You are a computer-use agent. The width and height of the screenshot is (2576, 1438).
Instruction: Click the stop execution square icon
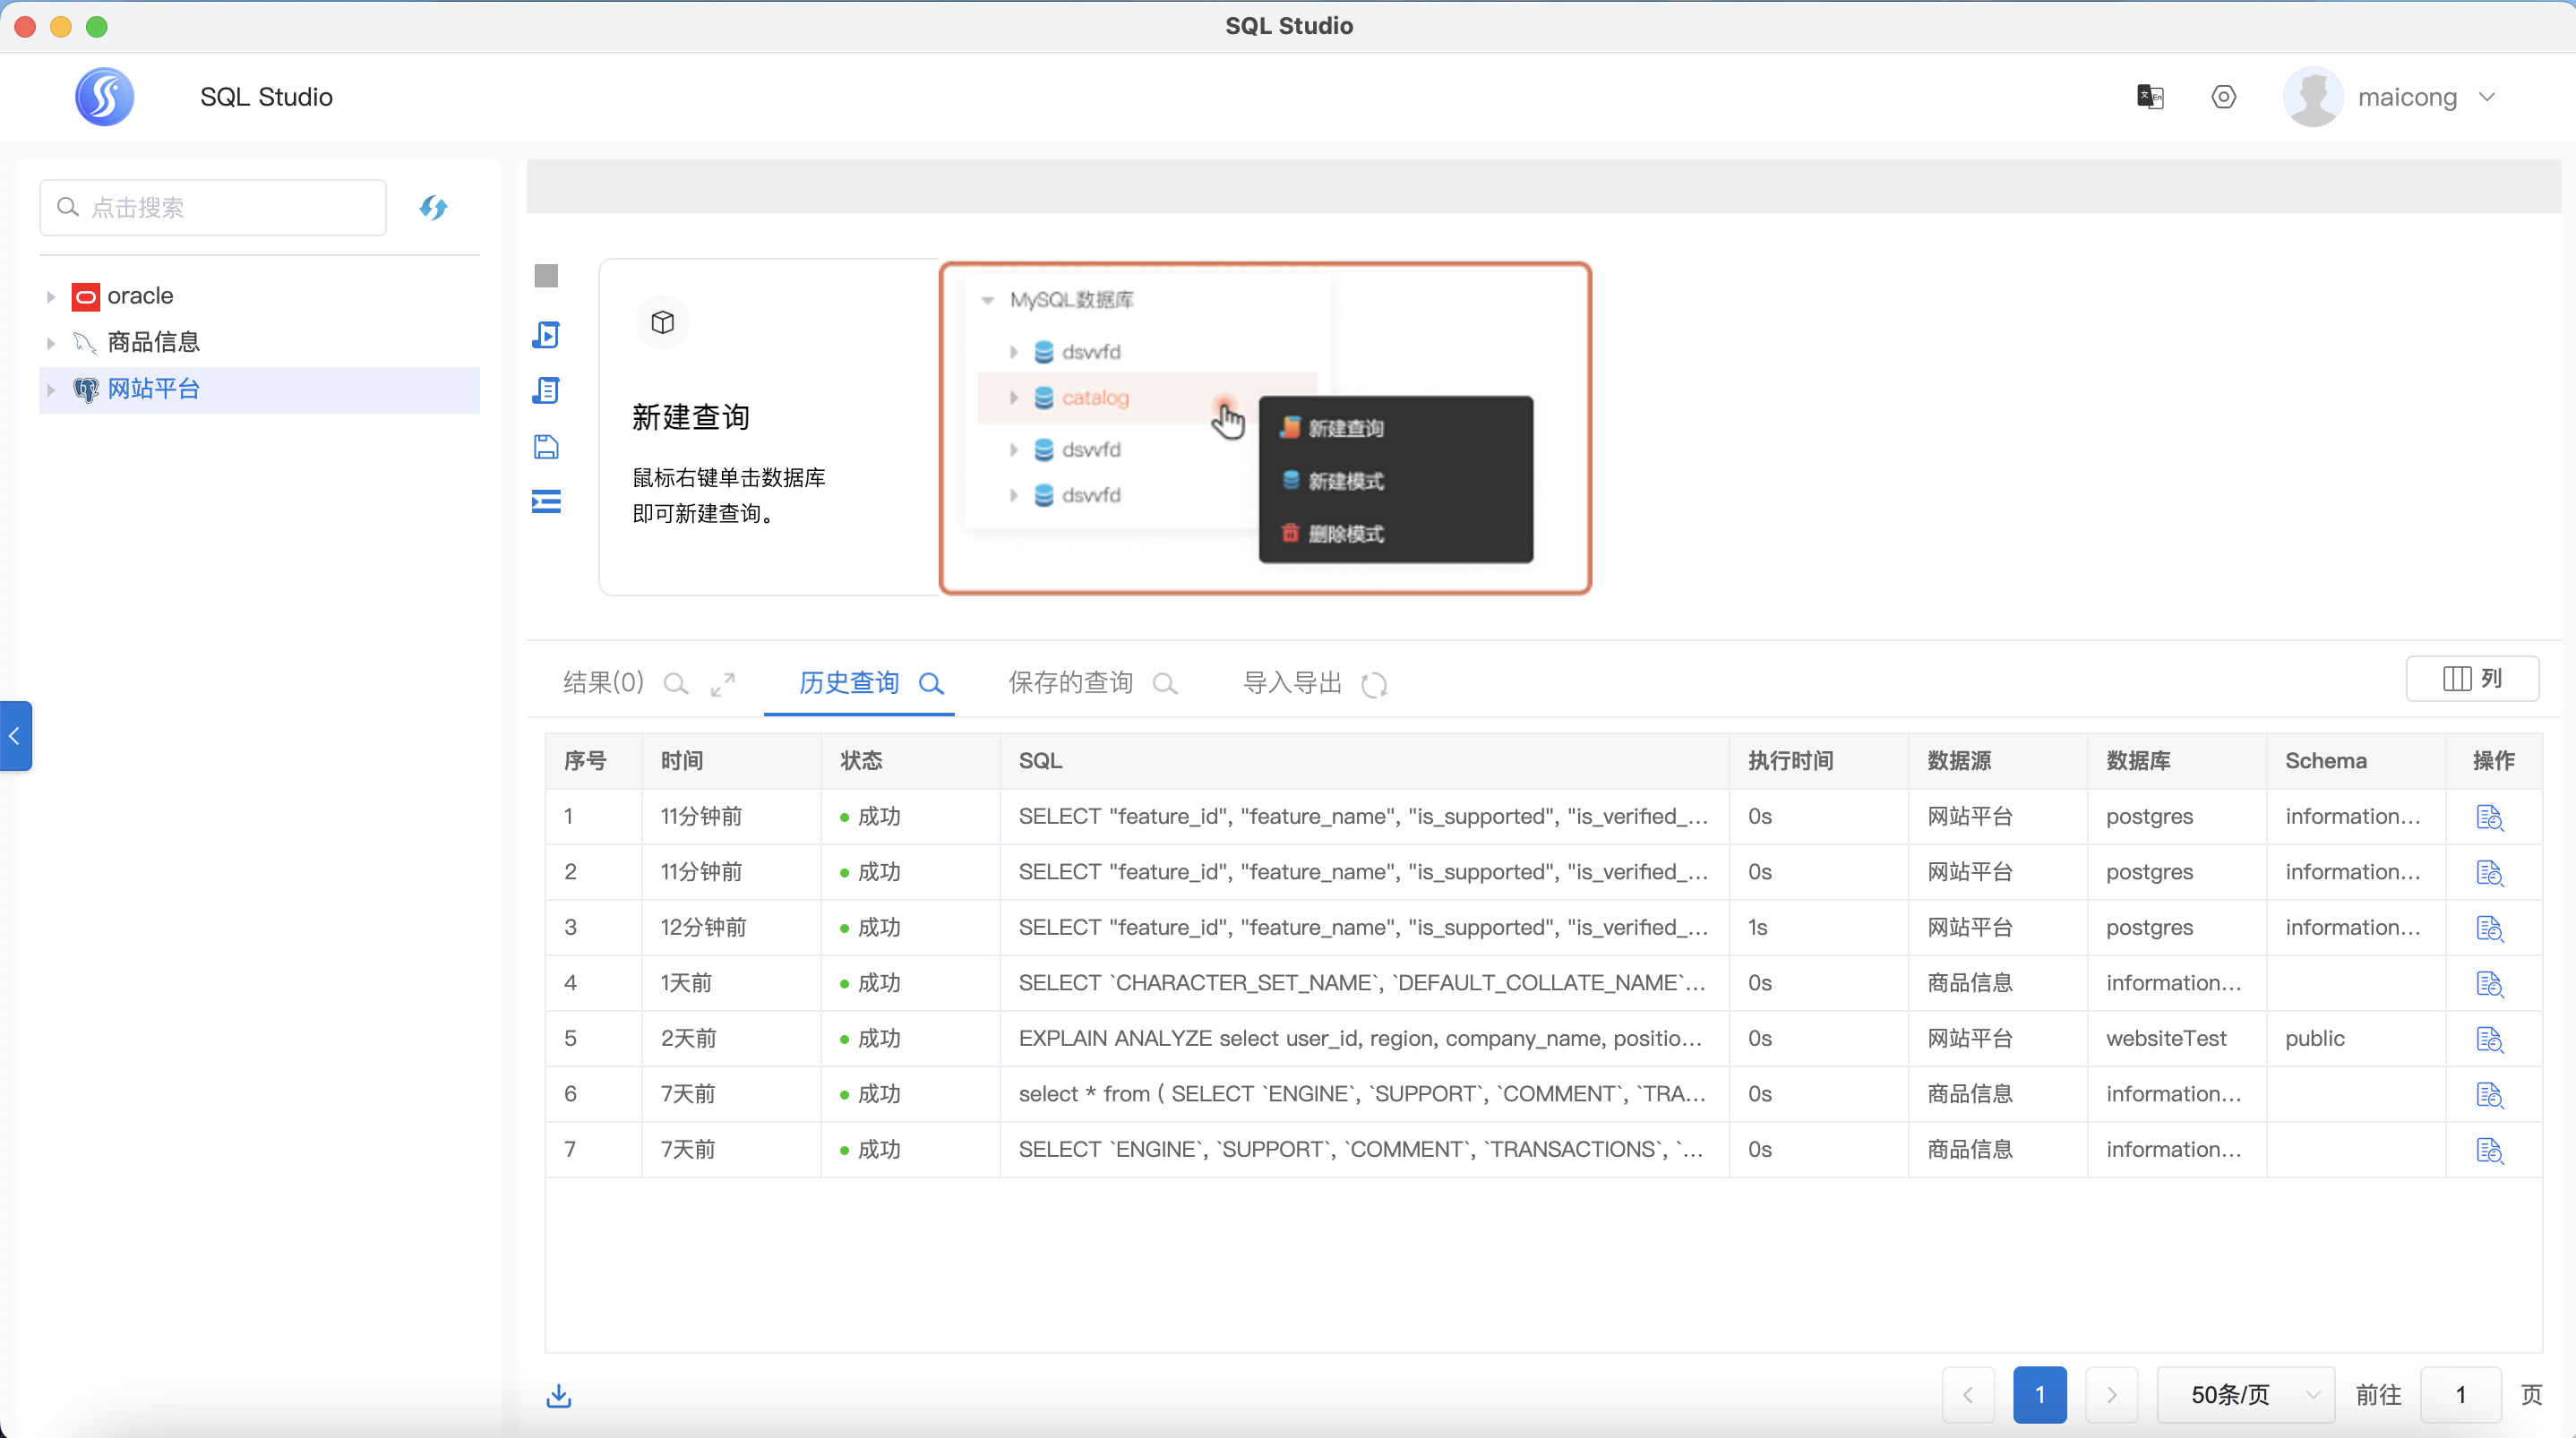tap(546, 276)
